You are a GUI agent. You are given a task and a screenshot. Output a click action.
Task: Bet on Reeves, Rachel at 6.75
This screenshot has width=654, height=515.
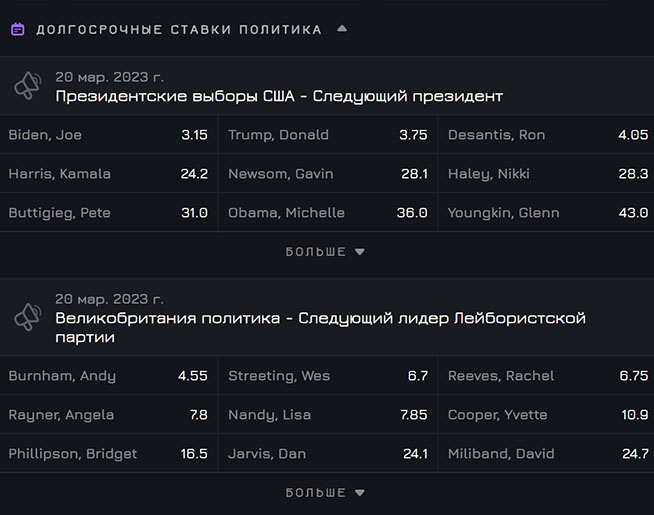546,376
